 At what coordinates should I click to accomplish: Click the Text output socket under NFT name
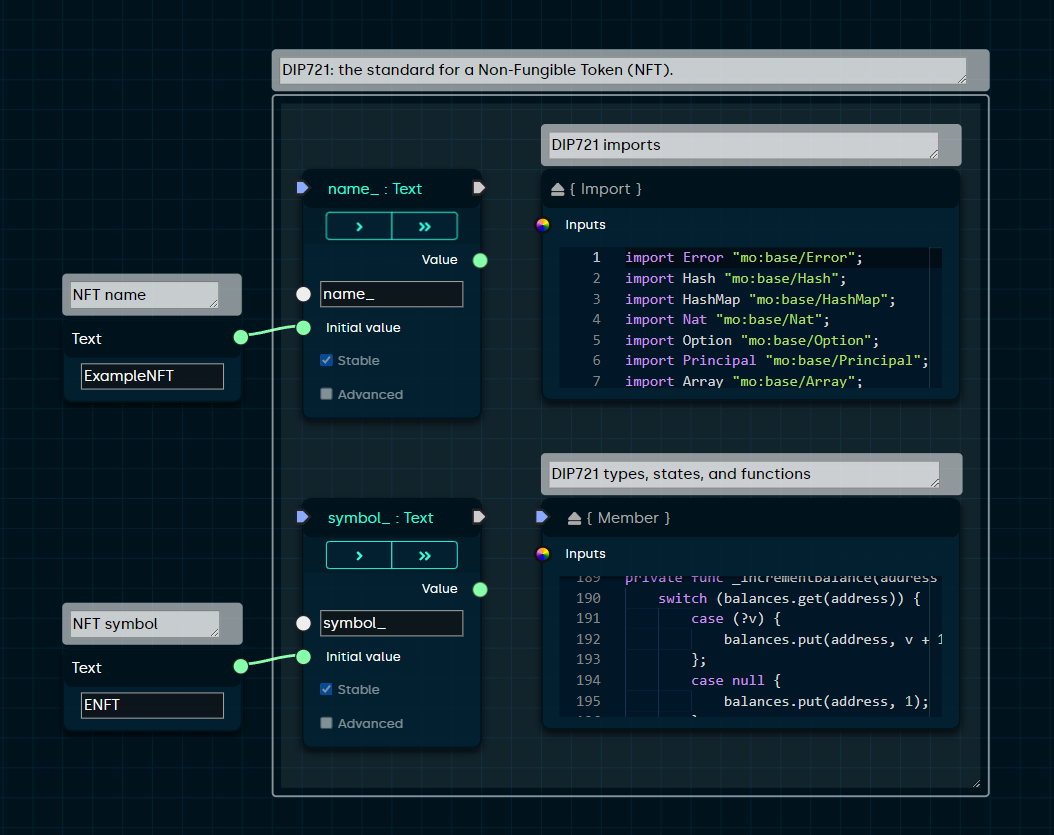[x=241, y=337]
